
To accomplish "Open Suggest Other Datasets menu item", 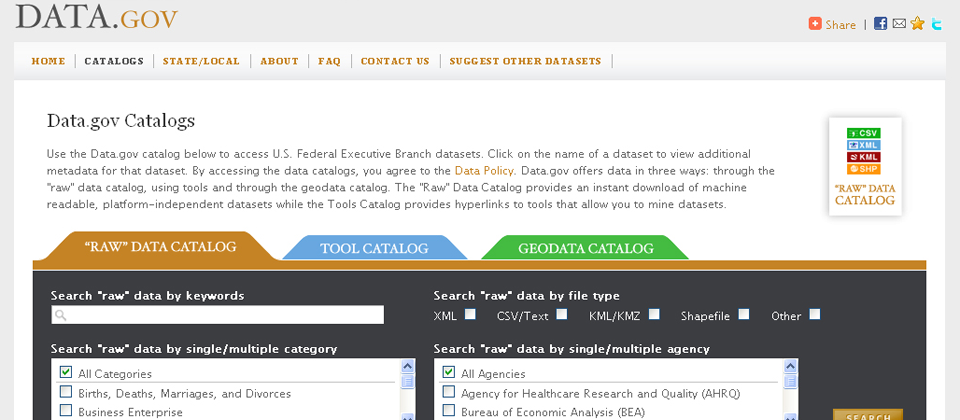I will (525, 61).
